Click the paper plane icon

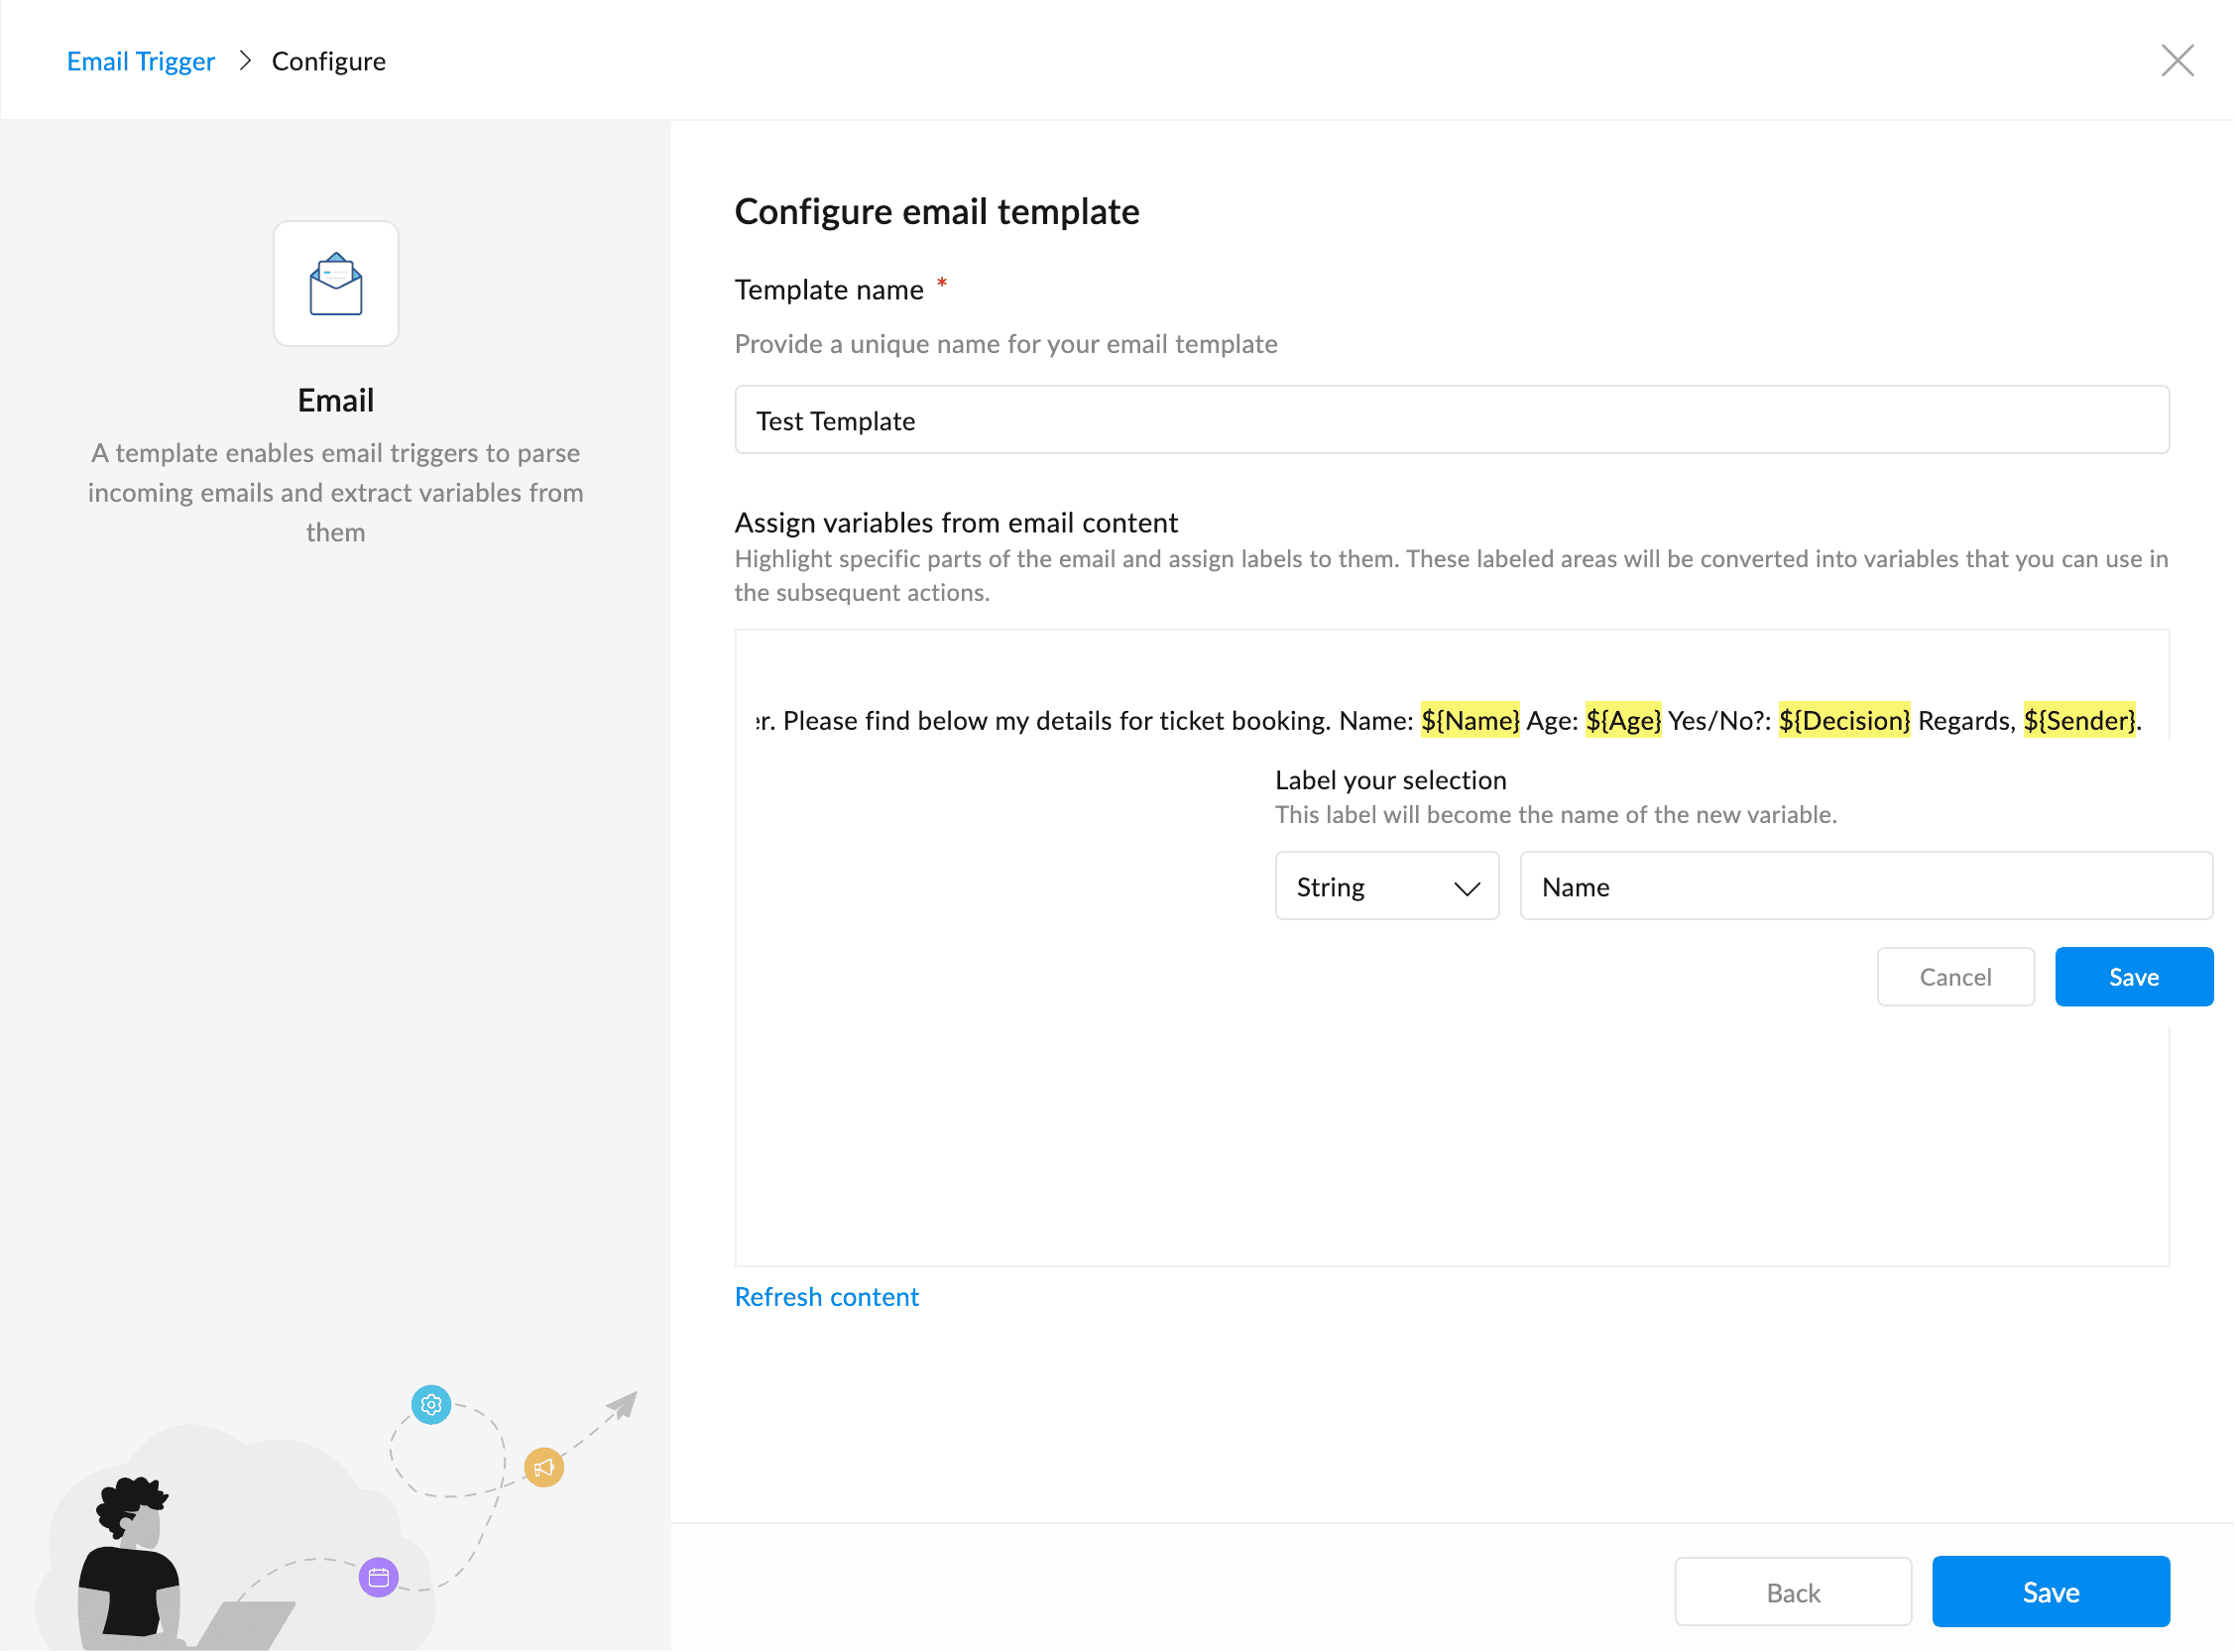622,1405
